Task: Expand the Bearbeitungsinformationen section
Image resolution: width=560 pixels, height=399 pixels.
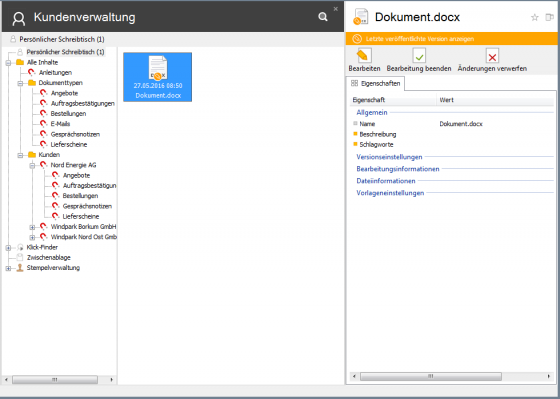Action: pos(398,169)
